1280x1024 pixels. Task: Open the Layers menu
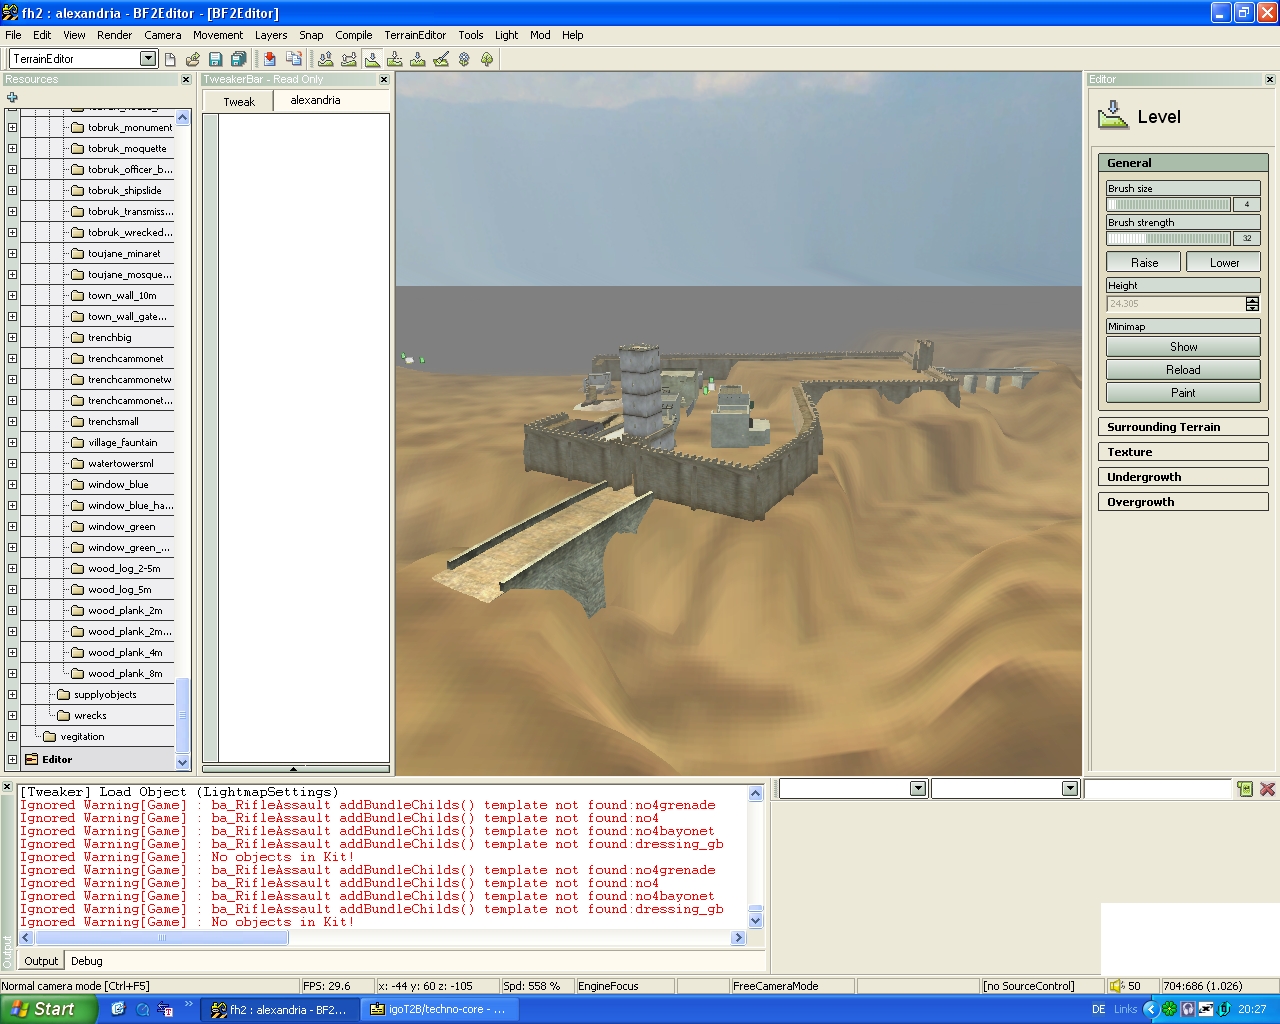(271, 35)
